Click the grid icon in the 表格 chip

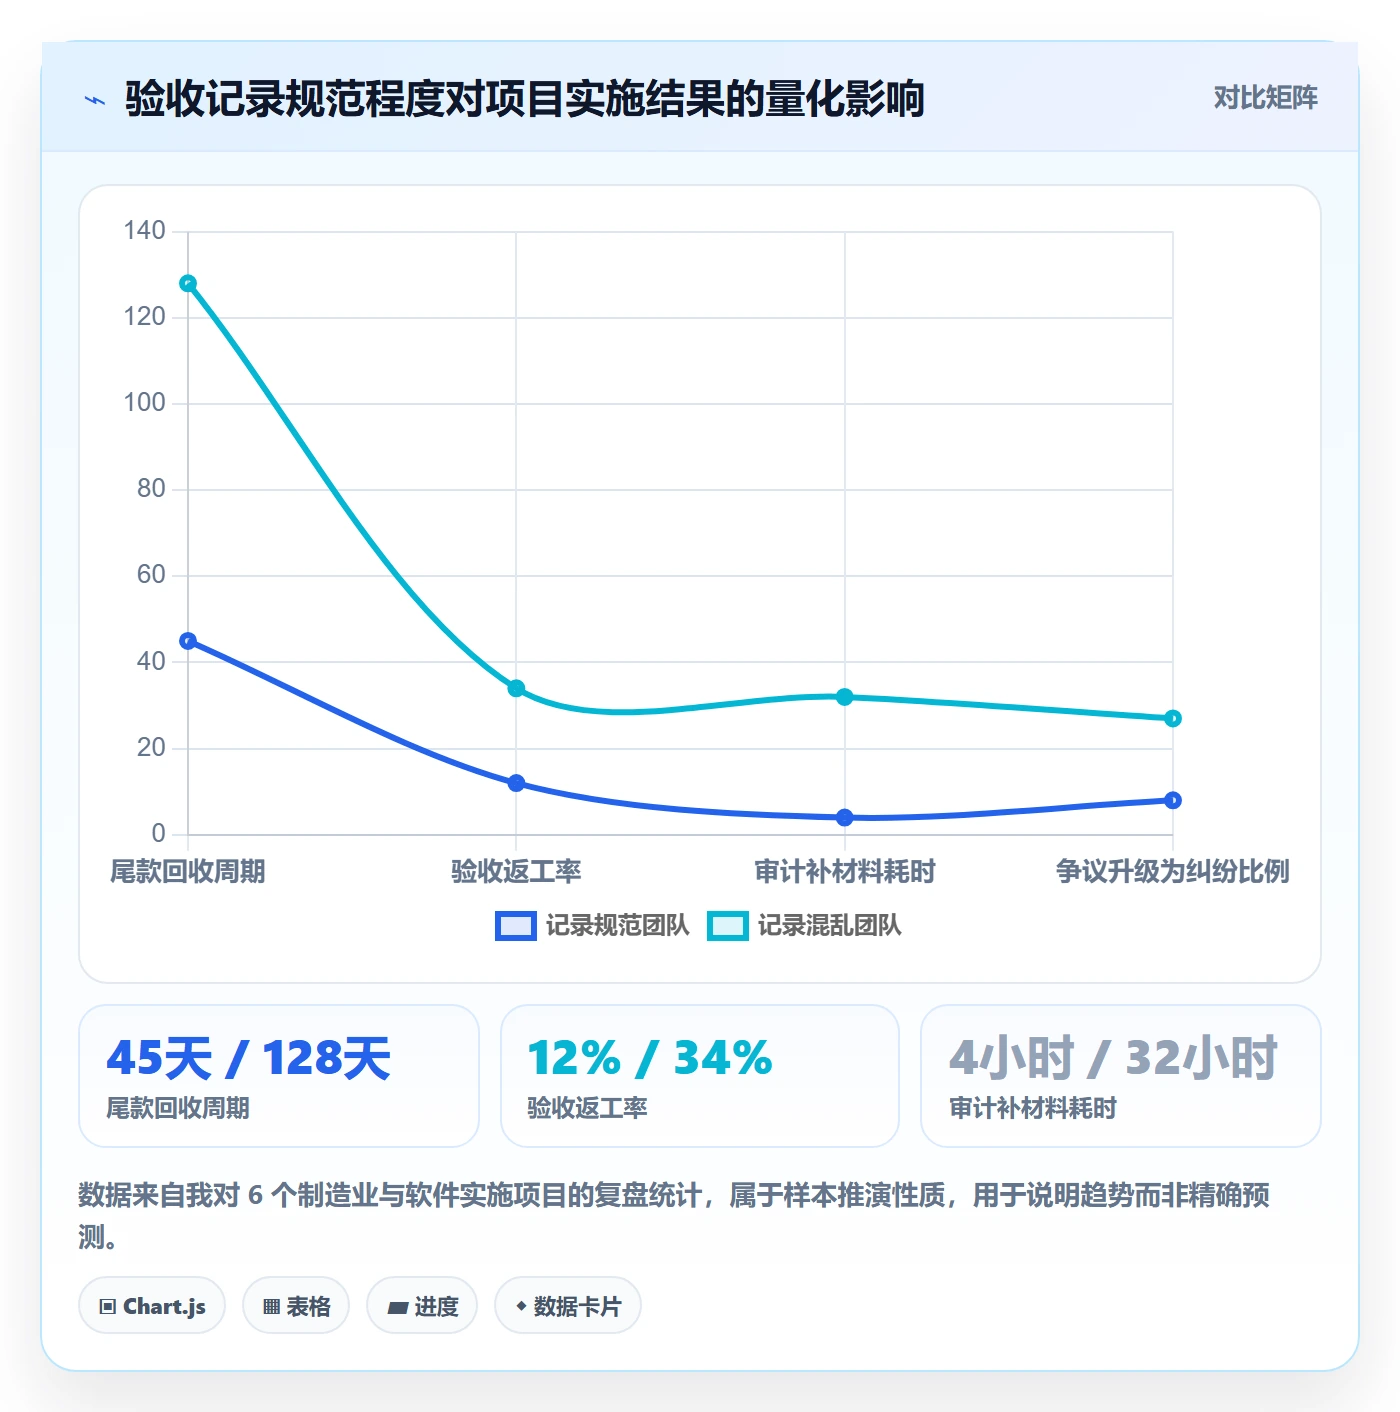(271, 1307)
